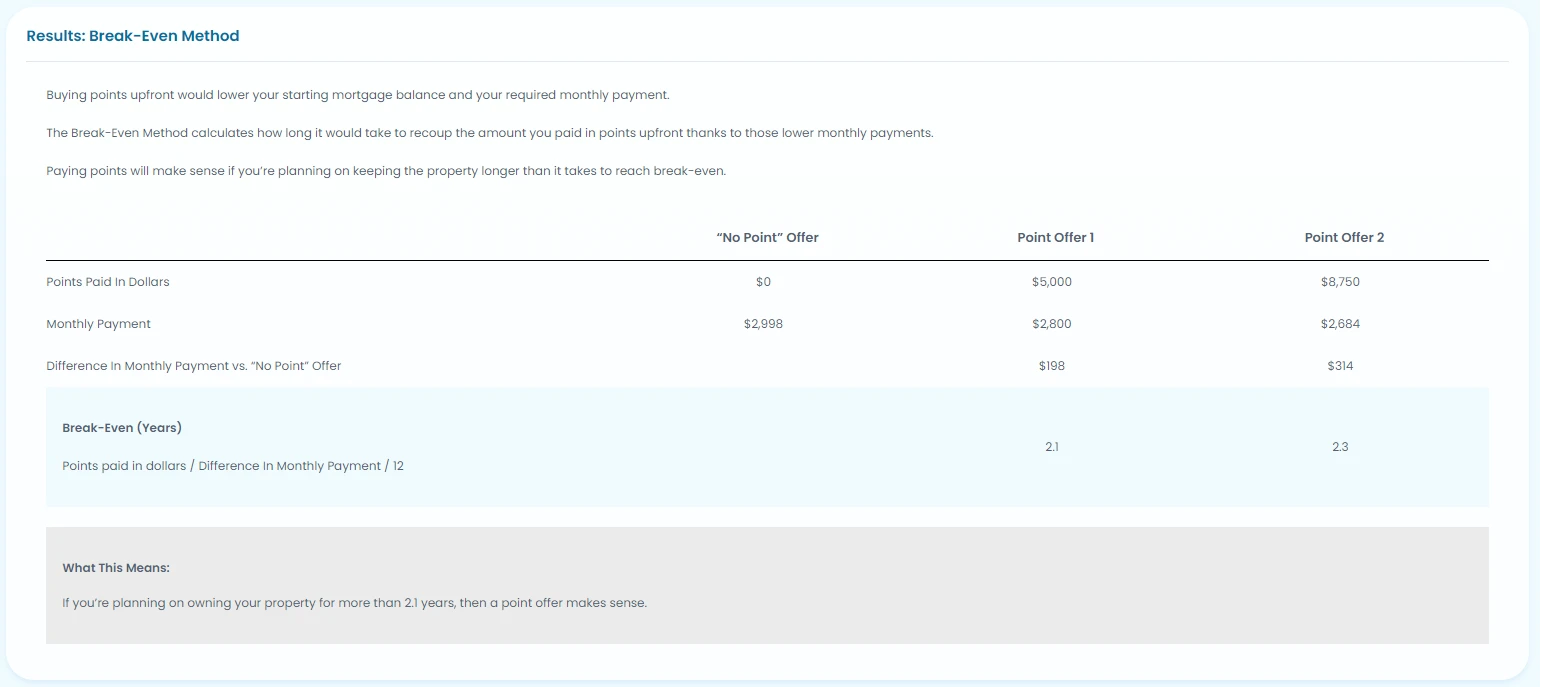Click the $2,800 monthly payment value

[x=1051, y=324]
